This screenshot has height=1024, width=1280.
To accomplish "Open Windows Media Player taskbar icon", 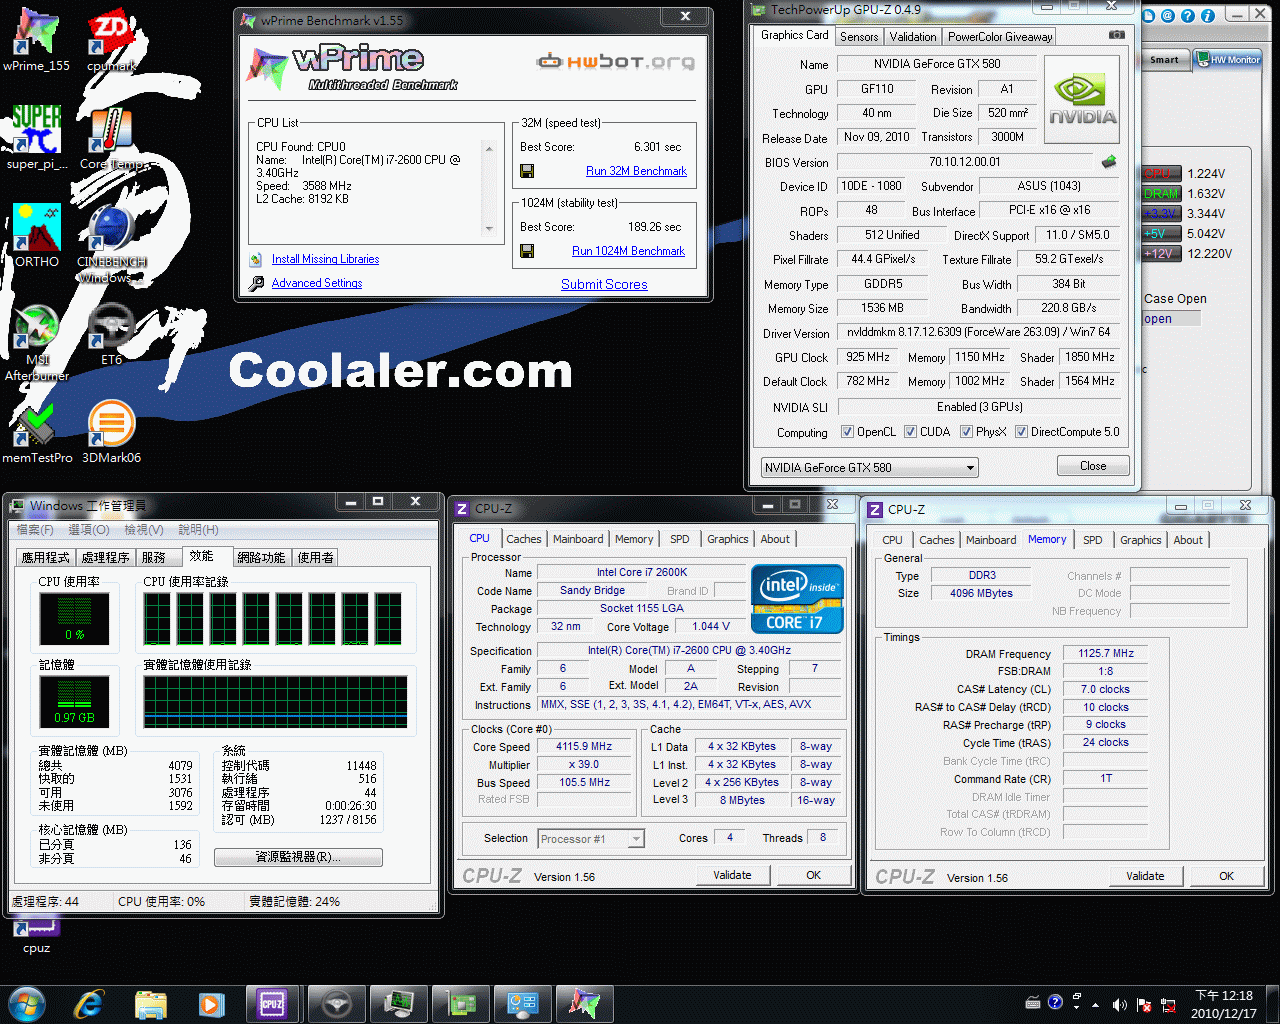I will (211, 1003).
